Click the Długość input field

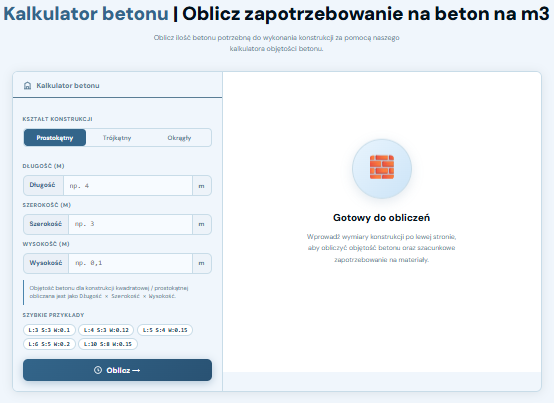[128, 185]
